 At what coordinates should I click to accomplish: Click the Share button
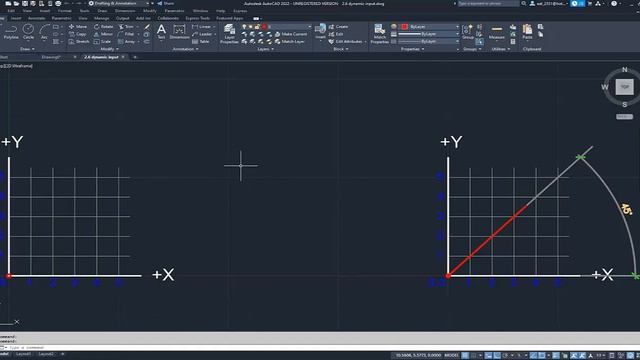point(166,3)
